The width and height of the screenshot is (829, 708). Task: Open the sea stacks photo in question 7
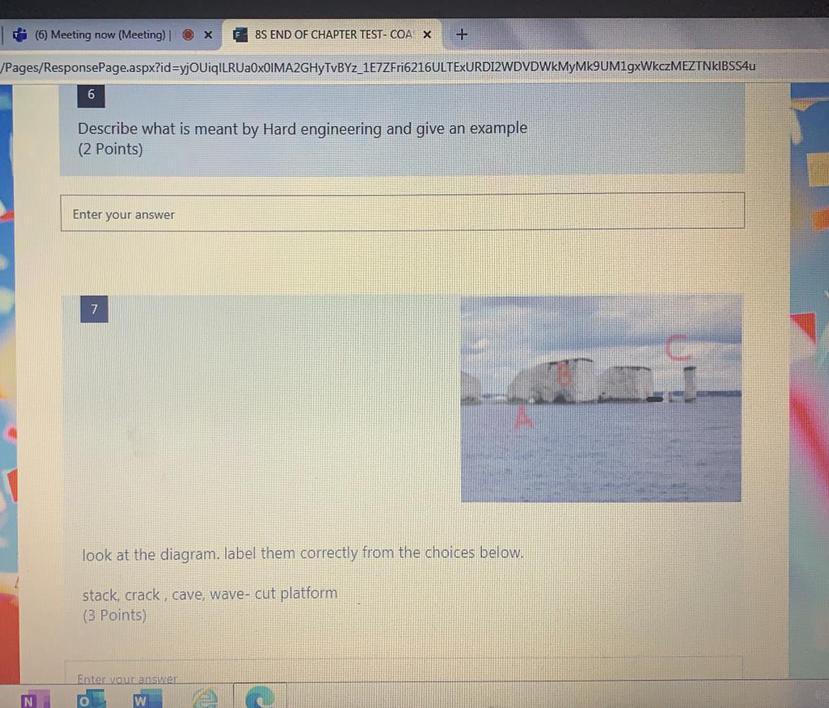601,399
